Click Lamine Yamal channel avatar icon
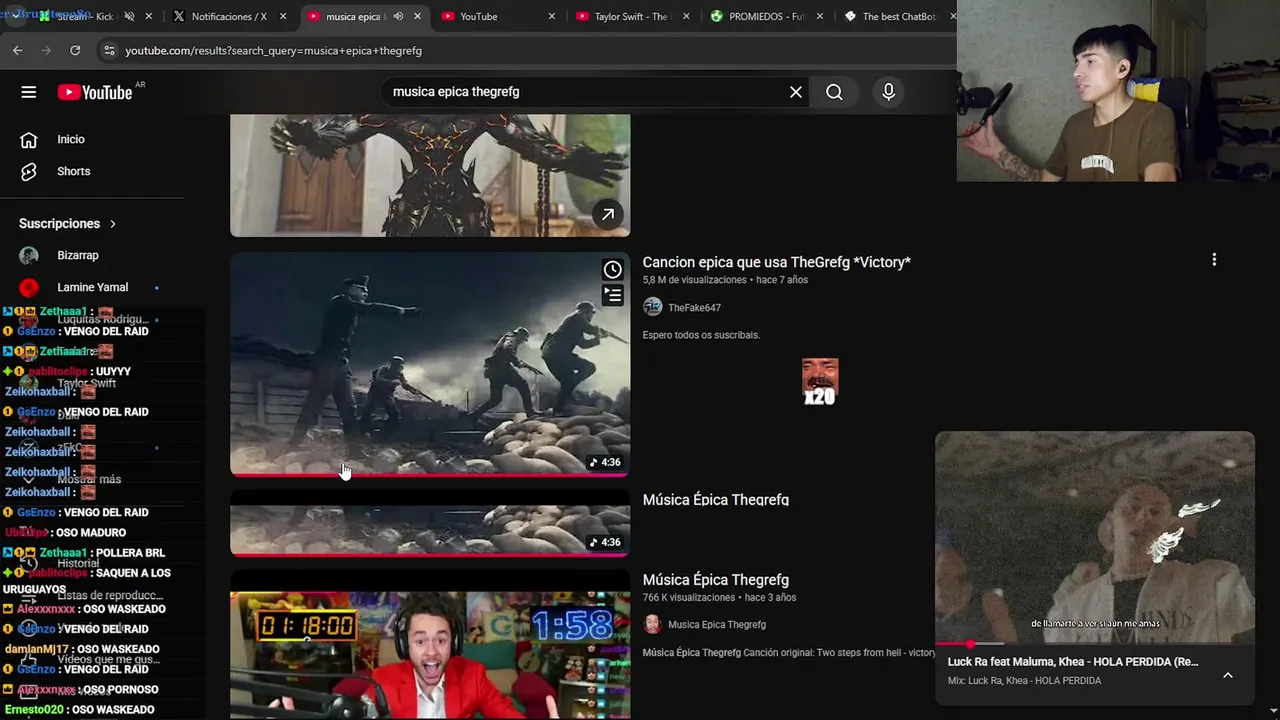Image resolution: width=1280 pixels, height=720 pixels. click(29, 287)
